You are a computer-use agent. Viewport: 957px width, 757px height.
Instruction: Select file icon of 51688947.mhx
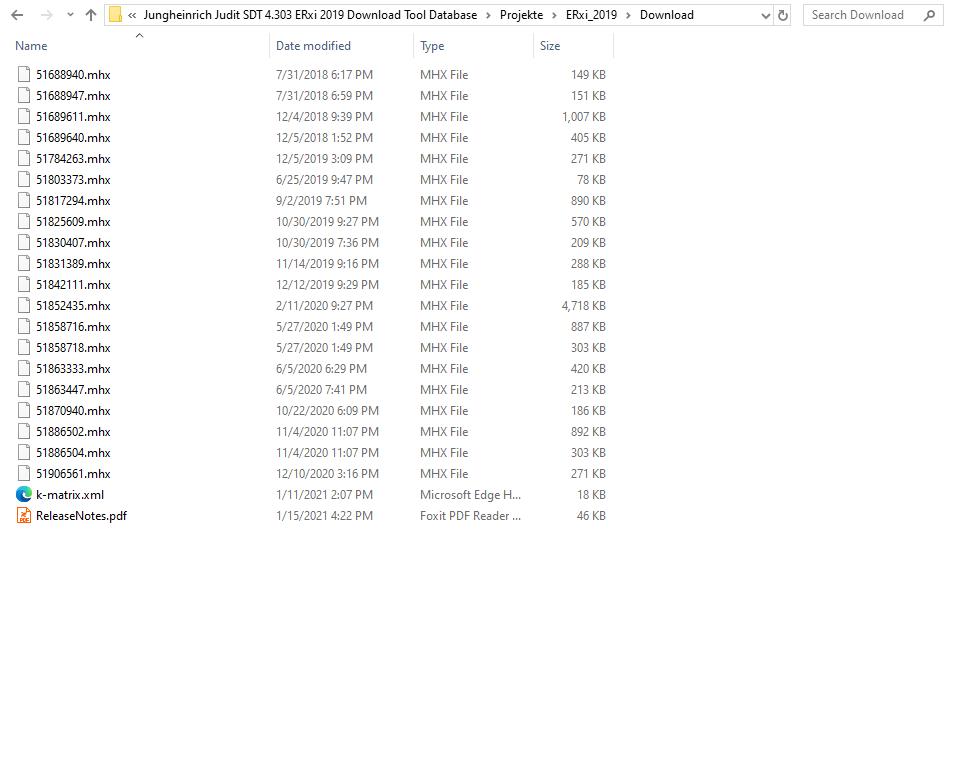point(24,95)
